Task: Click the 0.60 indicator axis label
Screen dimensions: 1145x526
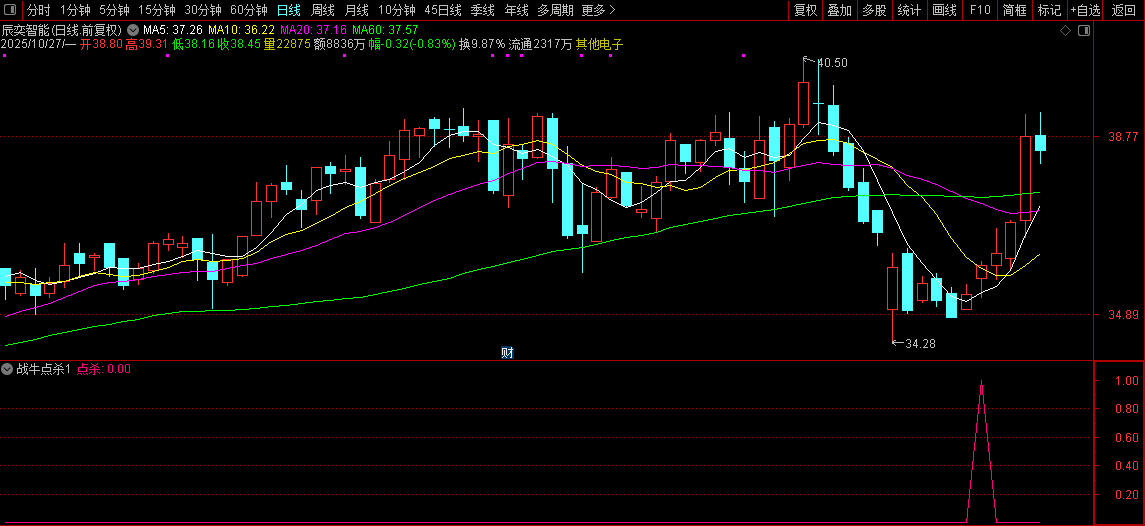Action: [x=1127, y=438]
